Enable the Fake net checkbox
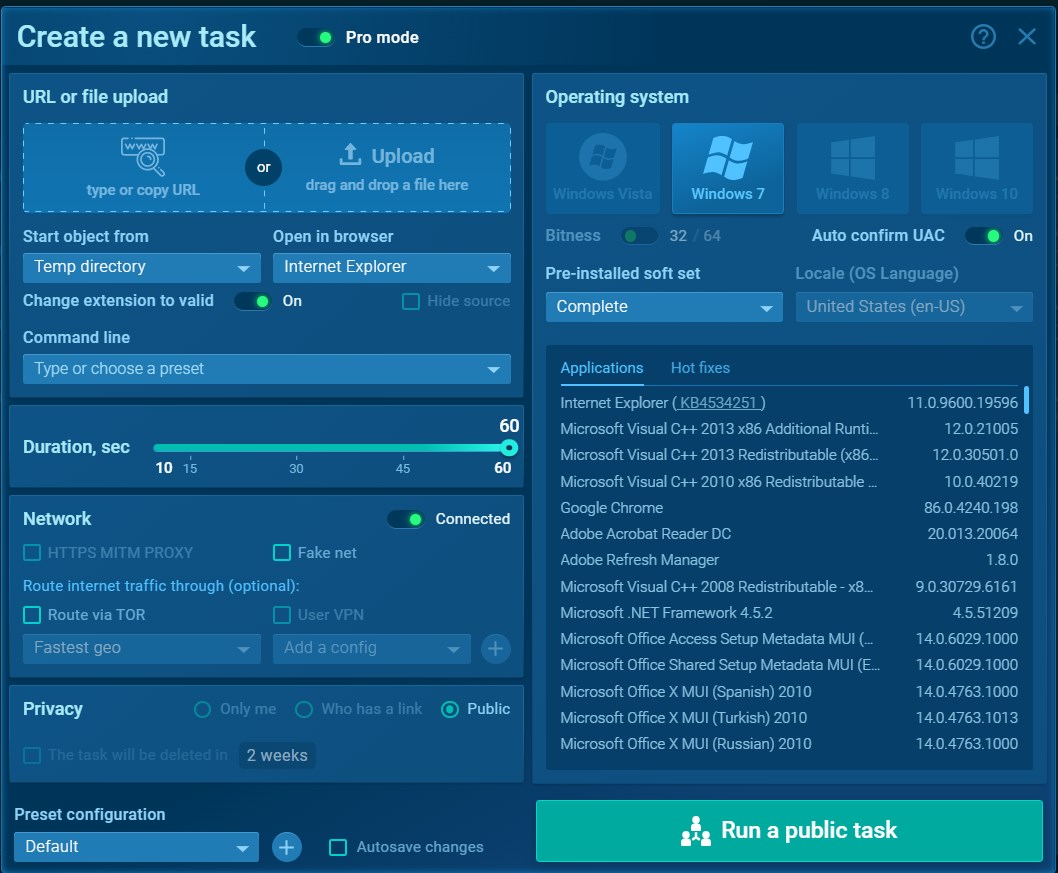This screenshot has height=873, width=1058. [281, 553]
